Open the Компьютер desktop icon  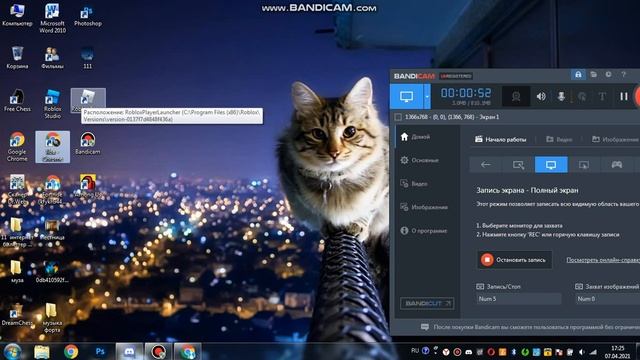tap(17, 15)
